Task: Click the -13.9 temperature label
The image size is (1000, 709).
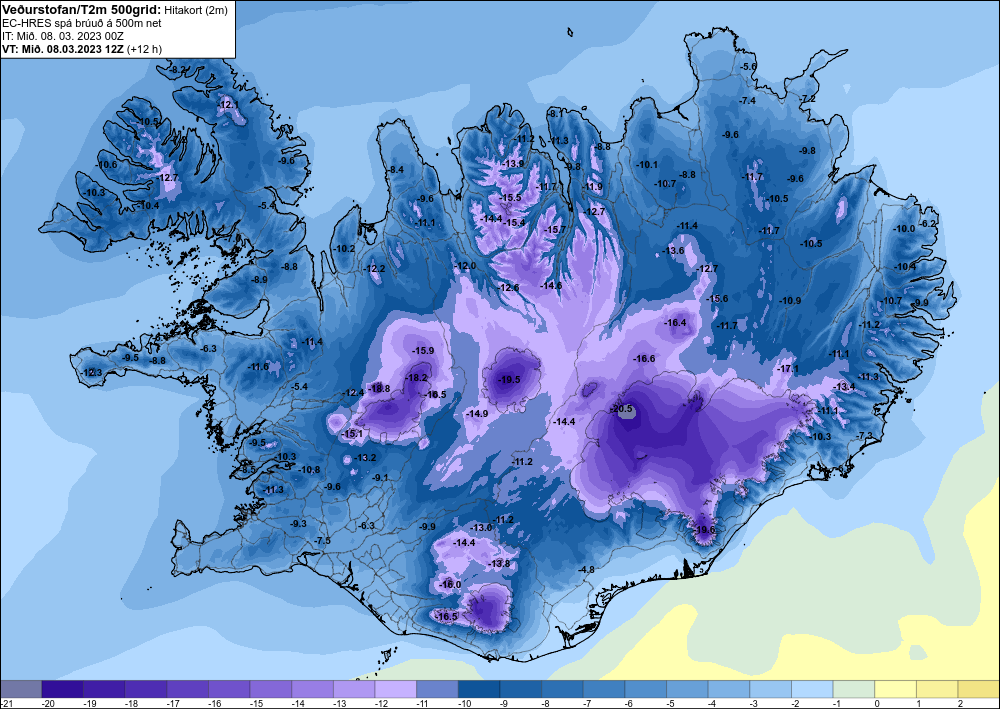Action: click(x=513, y=164)
